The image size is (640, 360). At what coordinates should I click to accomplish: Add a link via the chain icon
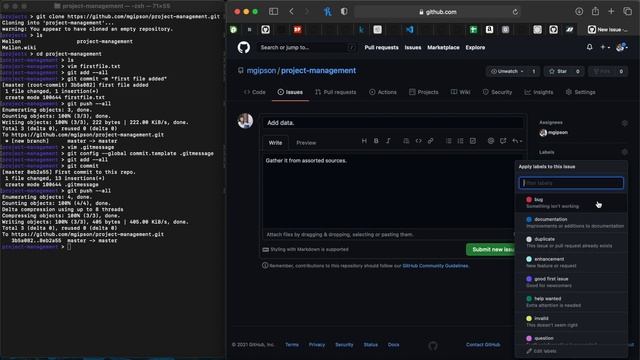tap(430, 141)
